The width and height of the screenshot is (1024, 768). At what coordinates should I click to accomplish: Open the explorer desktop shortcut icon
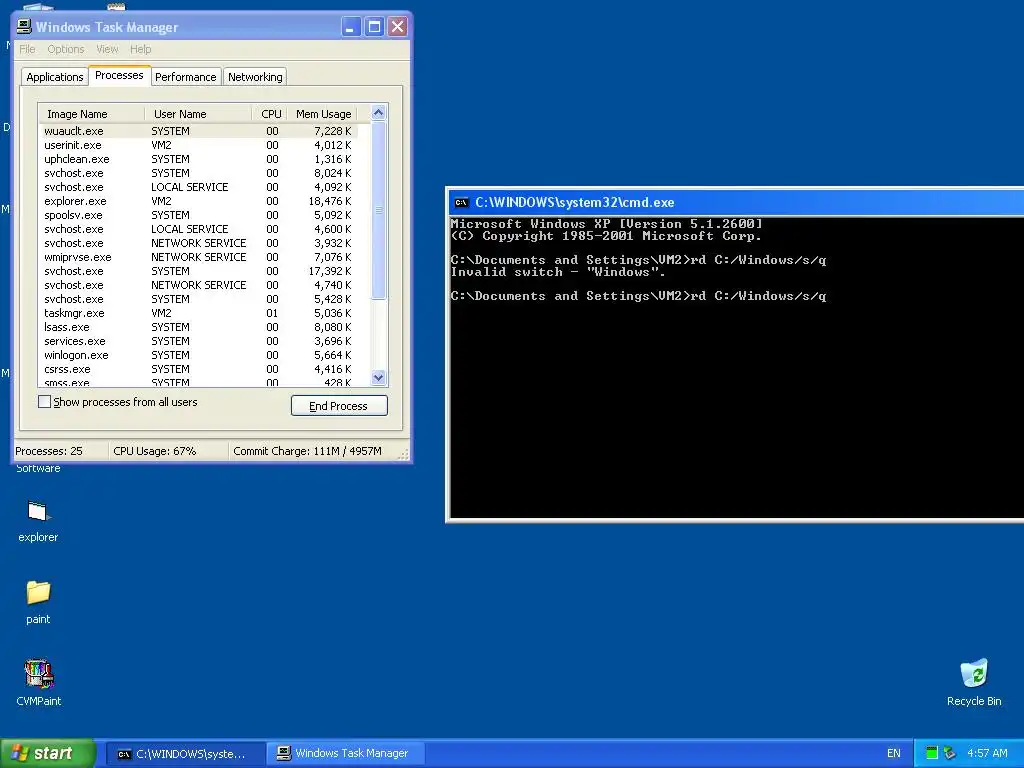tap(38, 513)
